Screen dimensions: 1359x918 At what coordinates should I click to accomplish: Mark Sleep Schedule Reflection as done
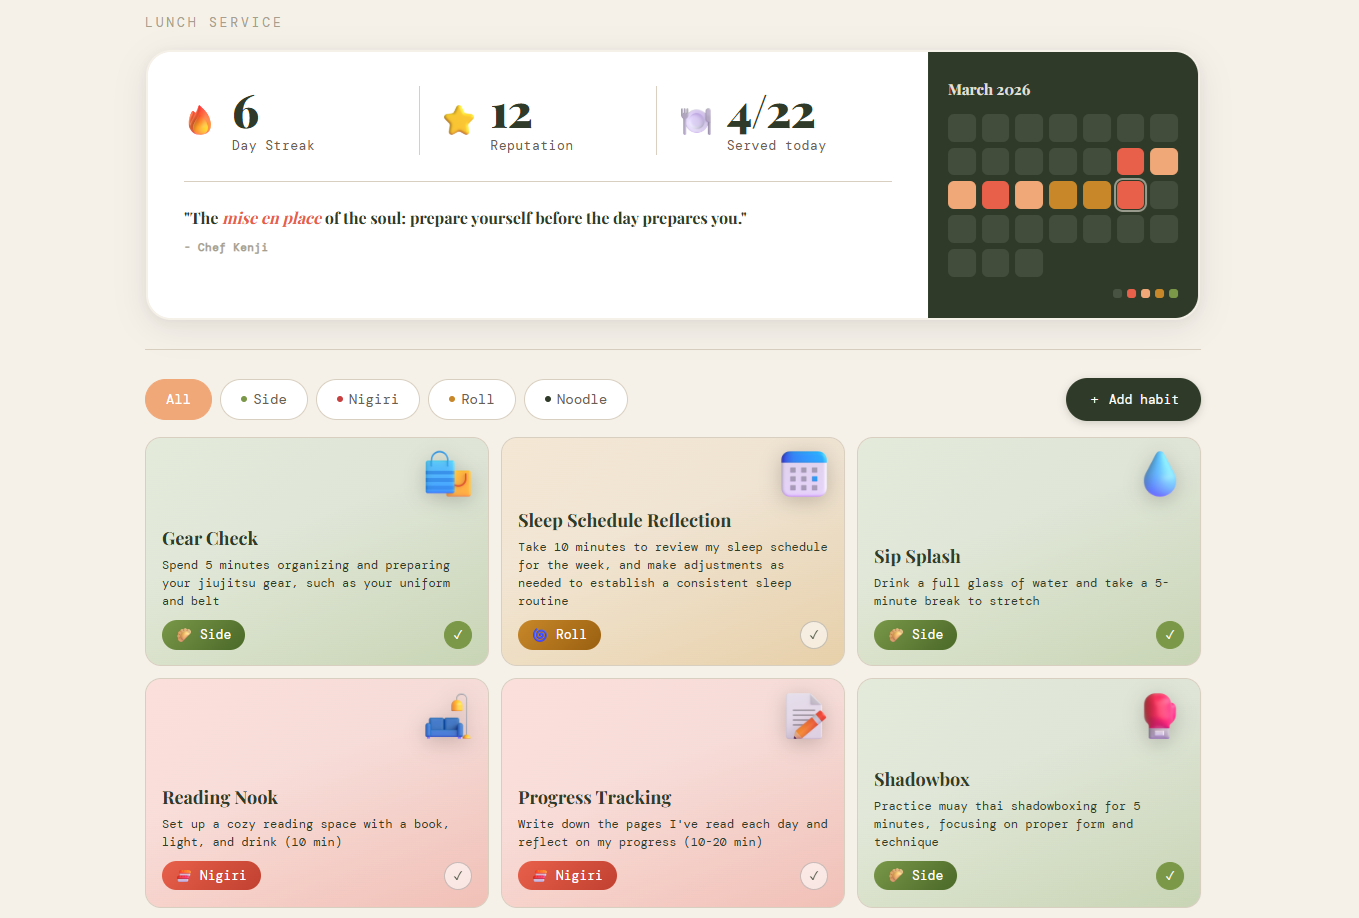tap(814, 635)
